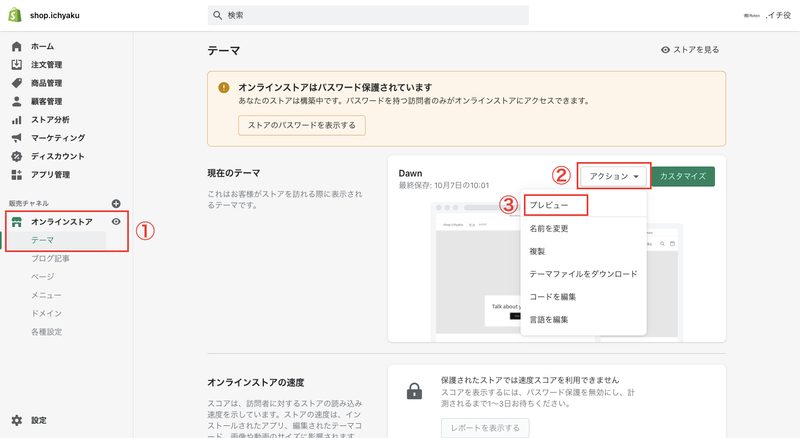Click the アプリ管理 grid icon
800x438 pixels.
click(x=17, y=175)
